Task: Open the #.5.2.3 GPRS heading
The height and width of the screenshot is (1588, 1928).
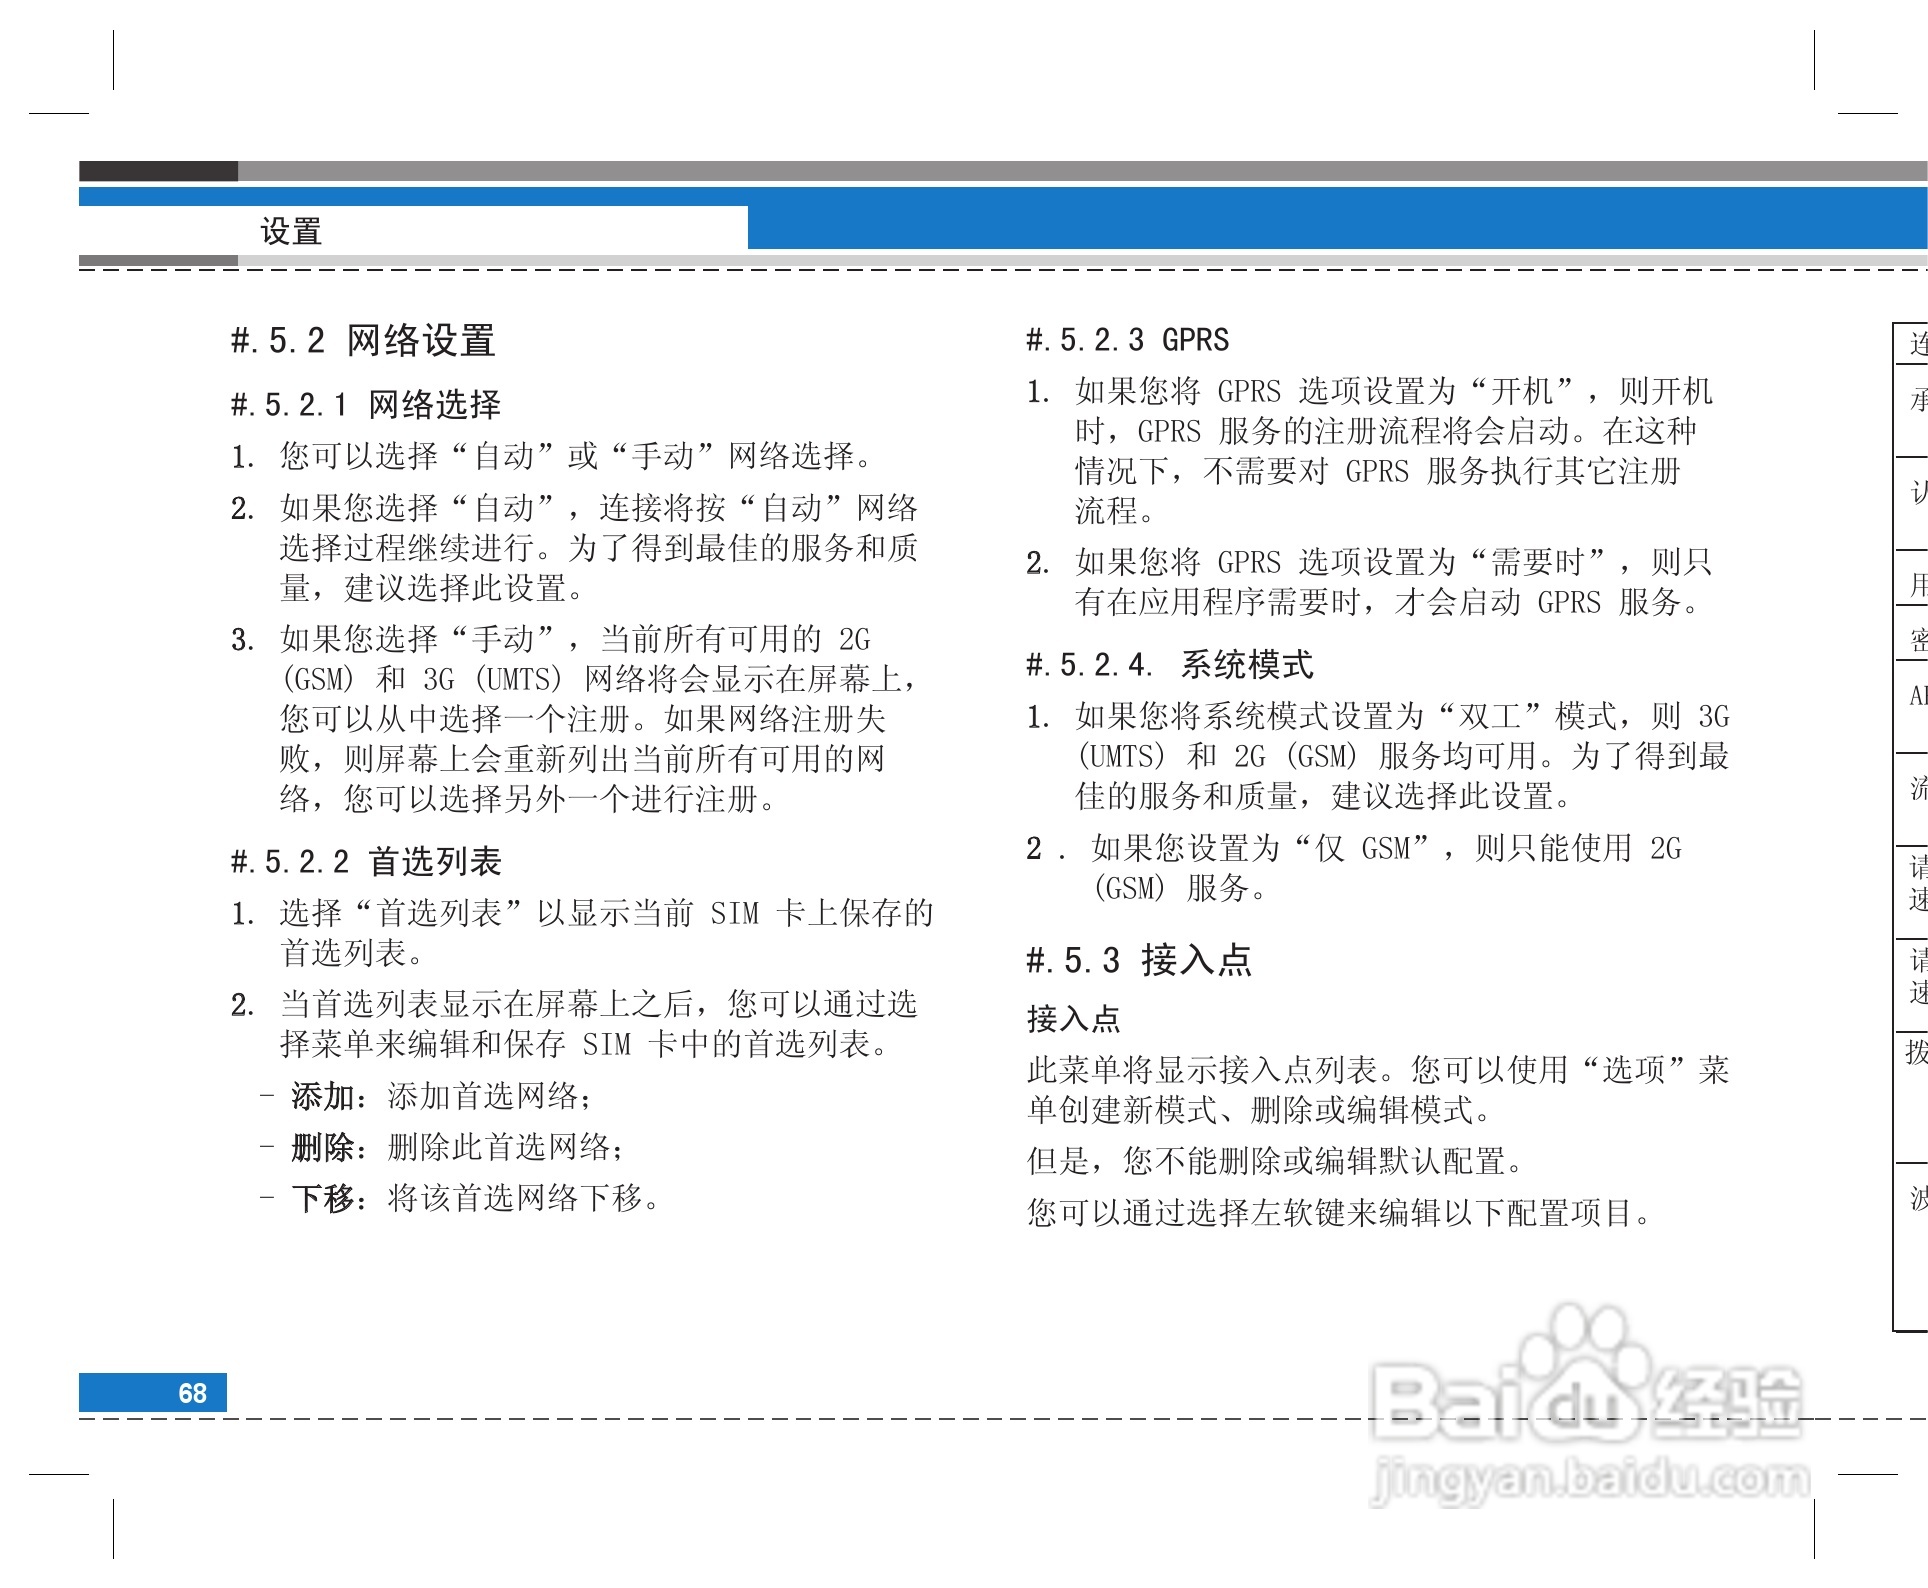Action: tap(1128, 337)
